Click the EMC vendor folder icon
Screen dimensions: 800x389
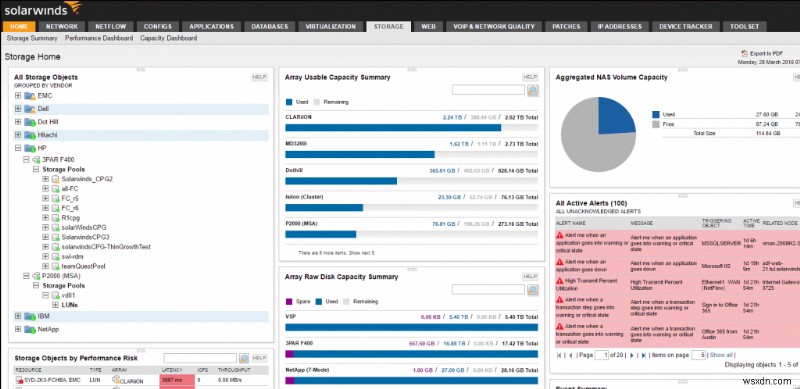click(x=30, y=96)
